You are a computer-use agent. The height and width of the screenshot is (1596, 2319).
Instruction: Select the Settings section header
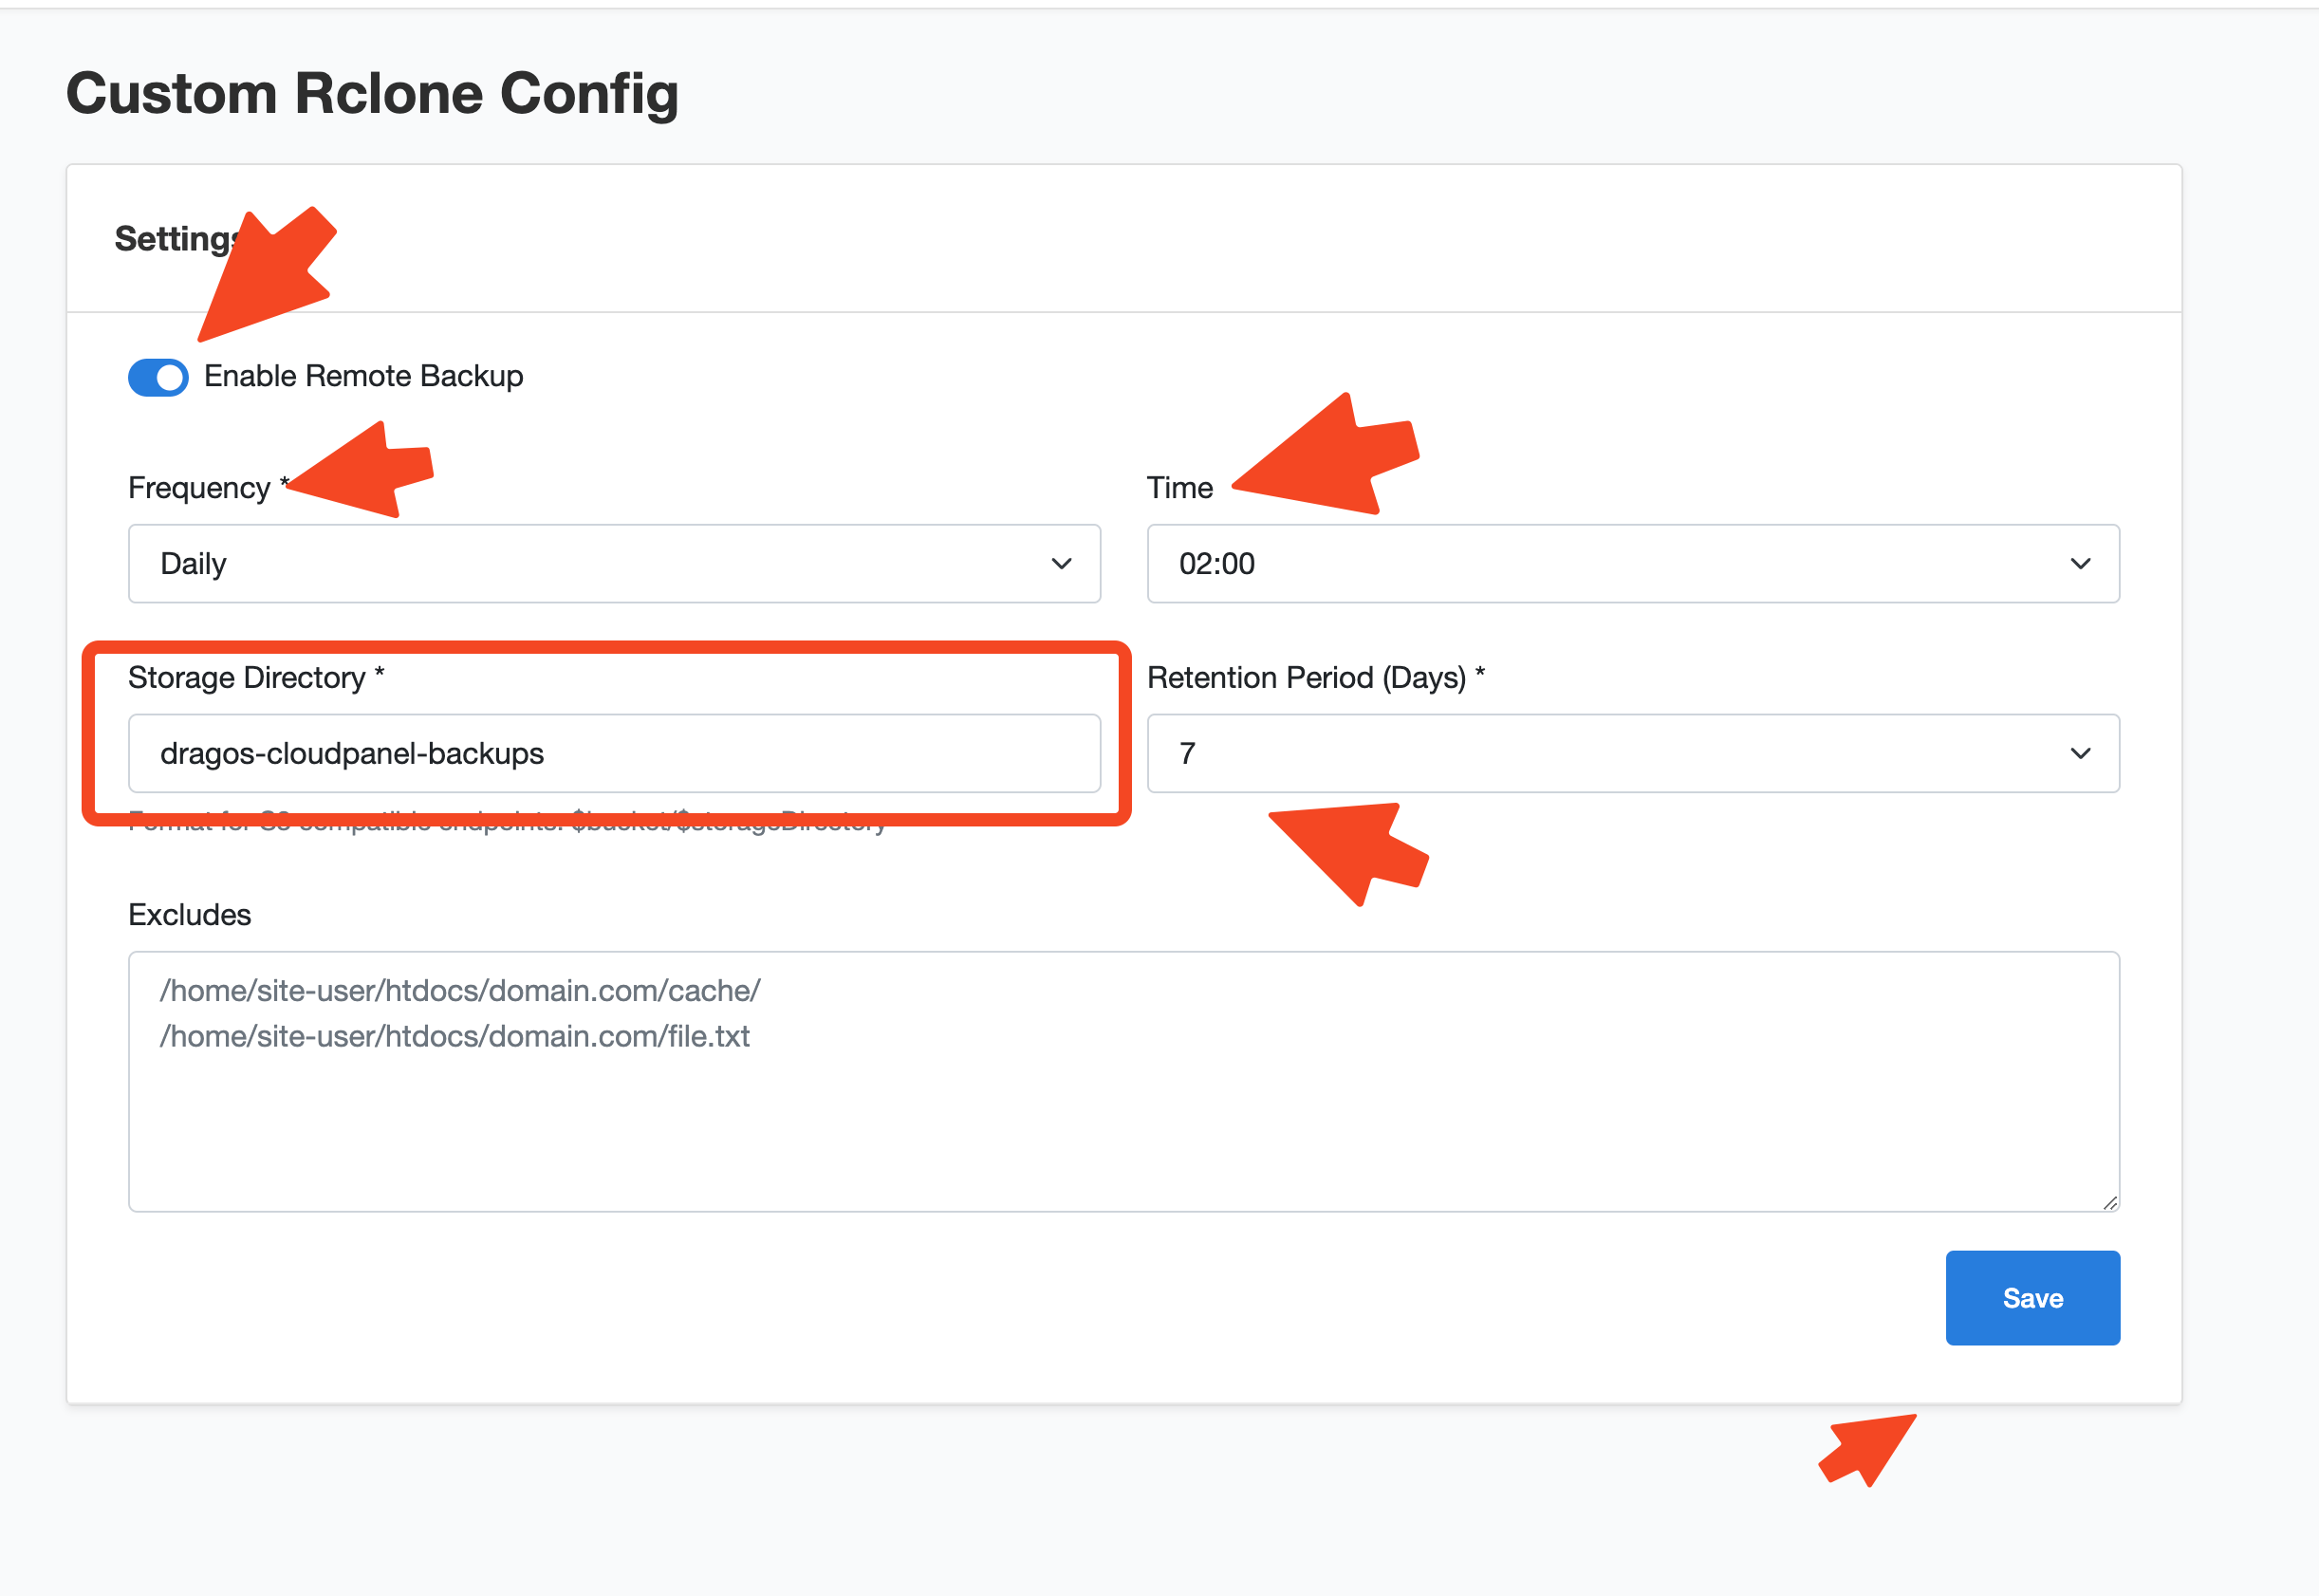click(x=176, y=240)
